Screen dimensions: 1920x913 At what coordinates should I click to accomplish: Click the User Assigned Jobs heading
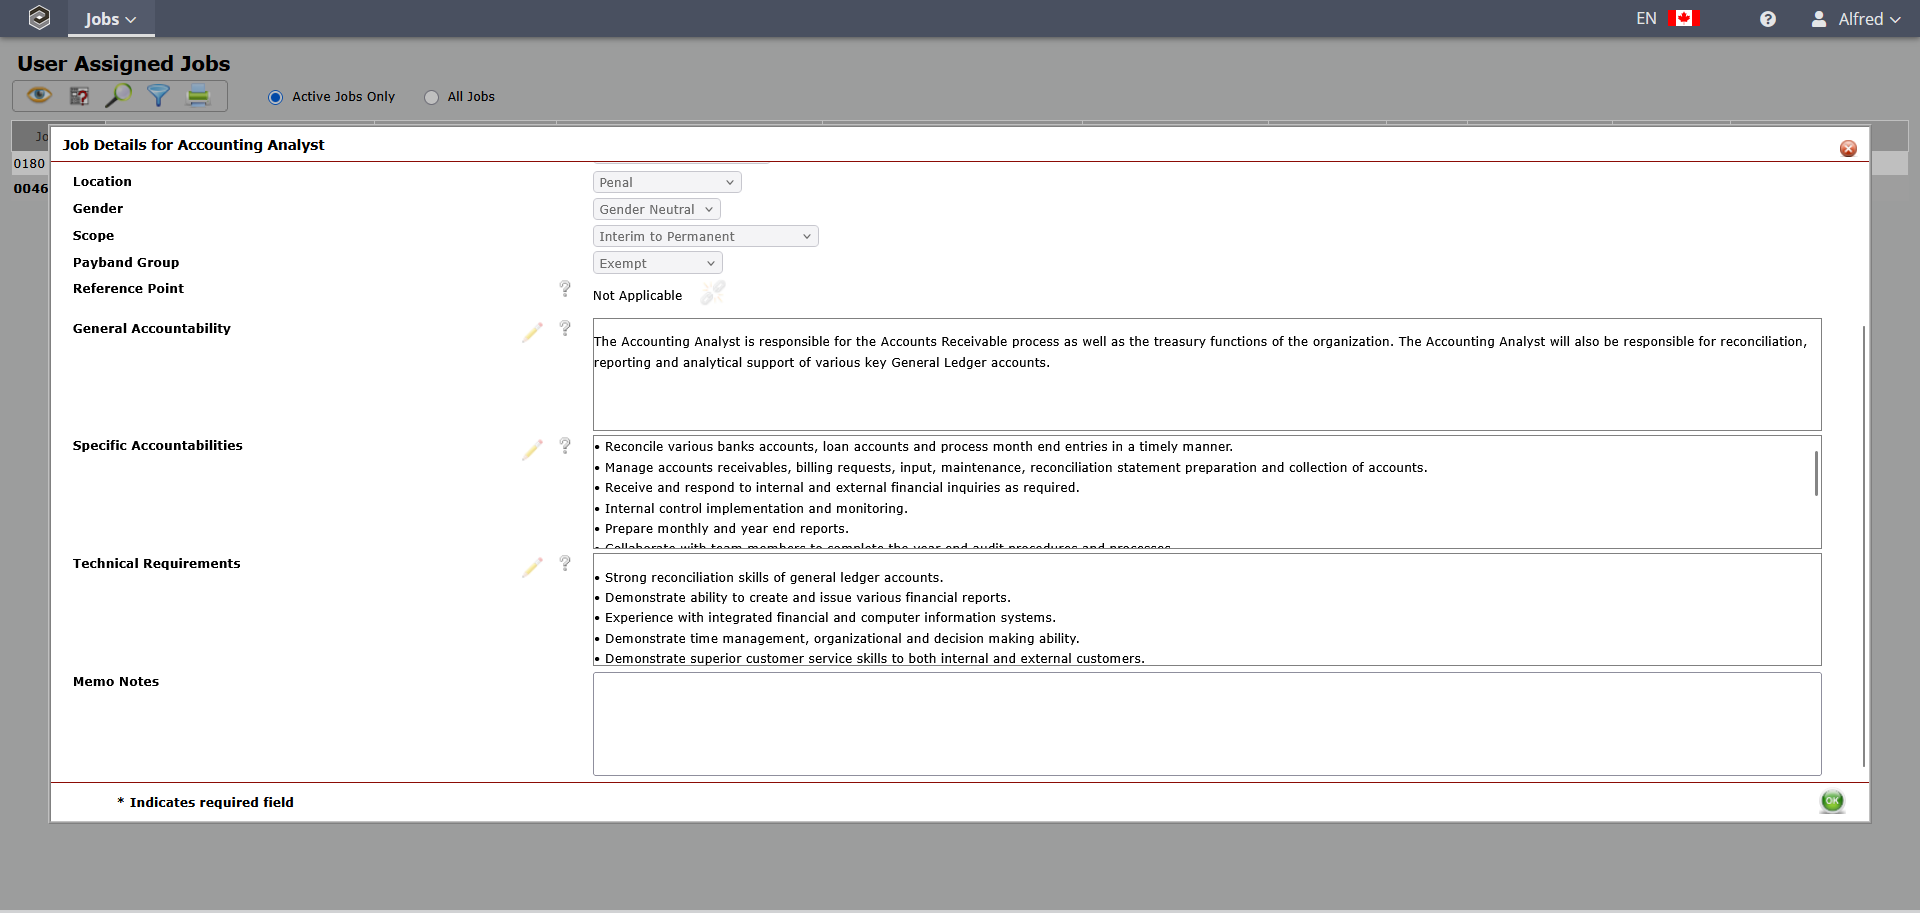pos(124,63)
